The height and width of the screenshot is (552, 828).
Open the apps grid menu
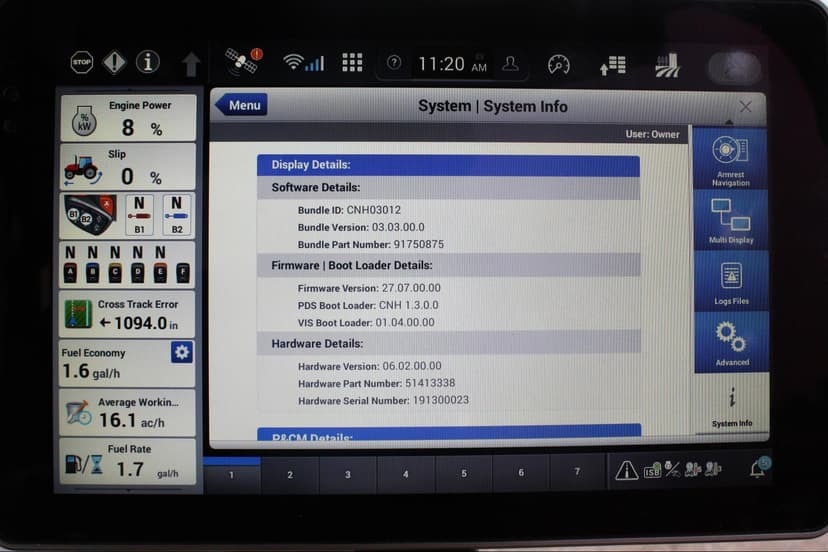pyautogui.click(x=352, y=63)
